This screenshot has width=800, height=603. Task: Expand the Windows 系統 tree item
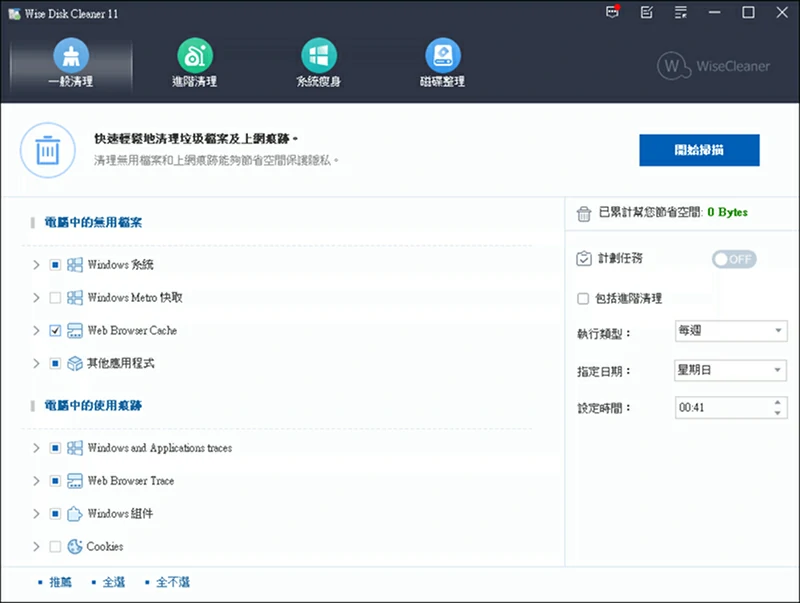click(37, 265)
